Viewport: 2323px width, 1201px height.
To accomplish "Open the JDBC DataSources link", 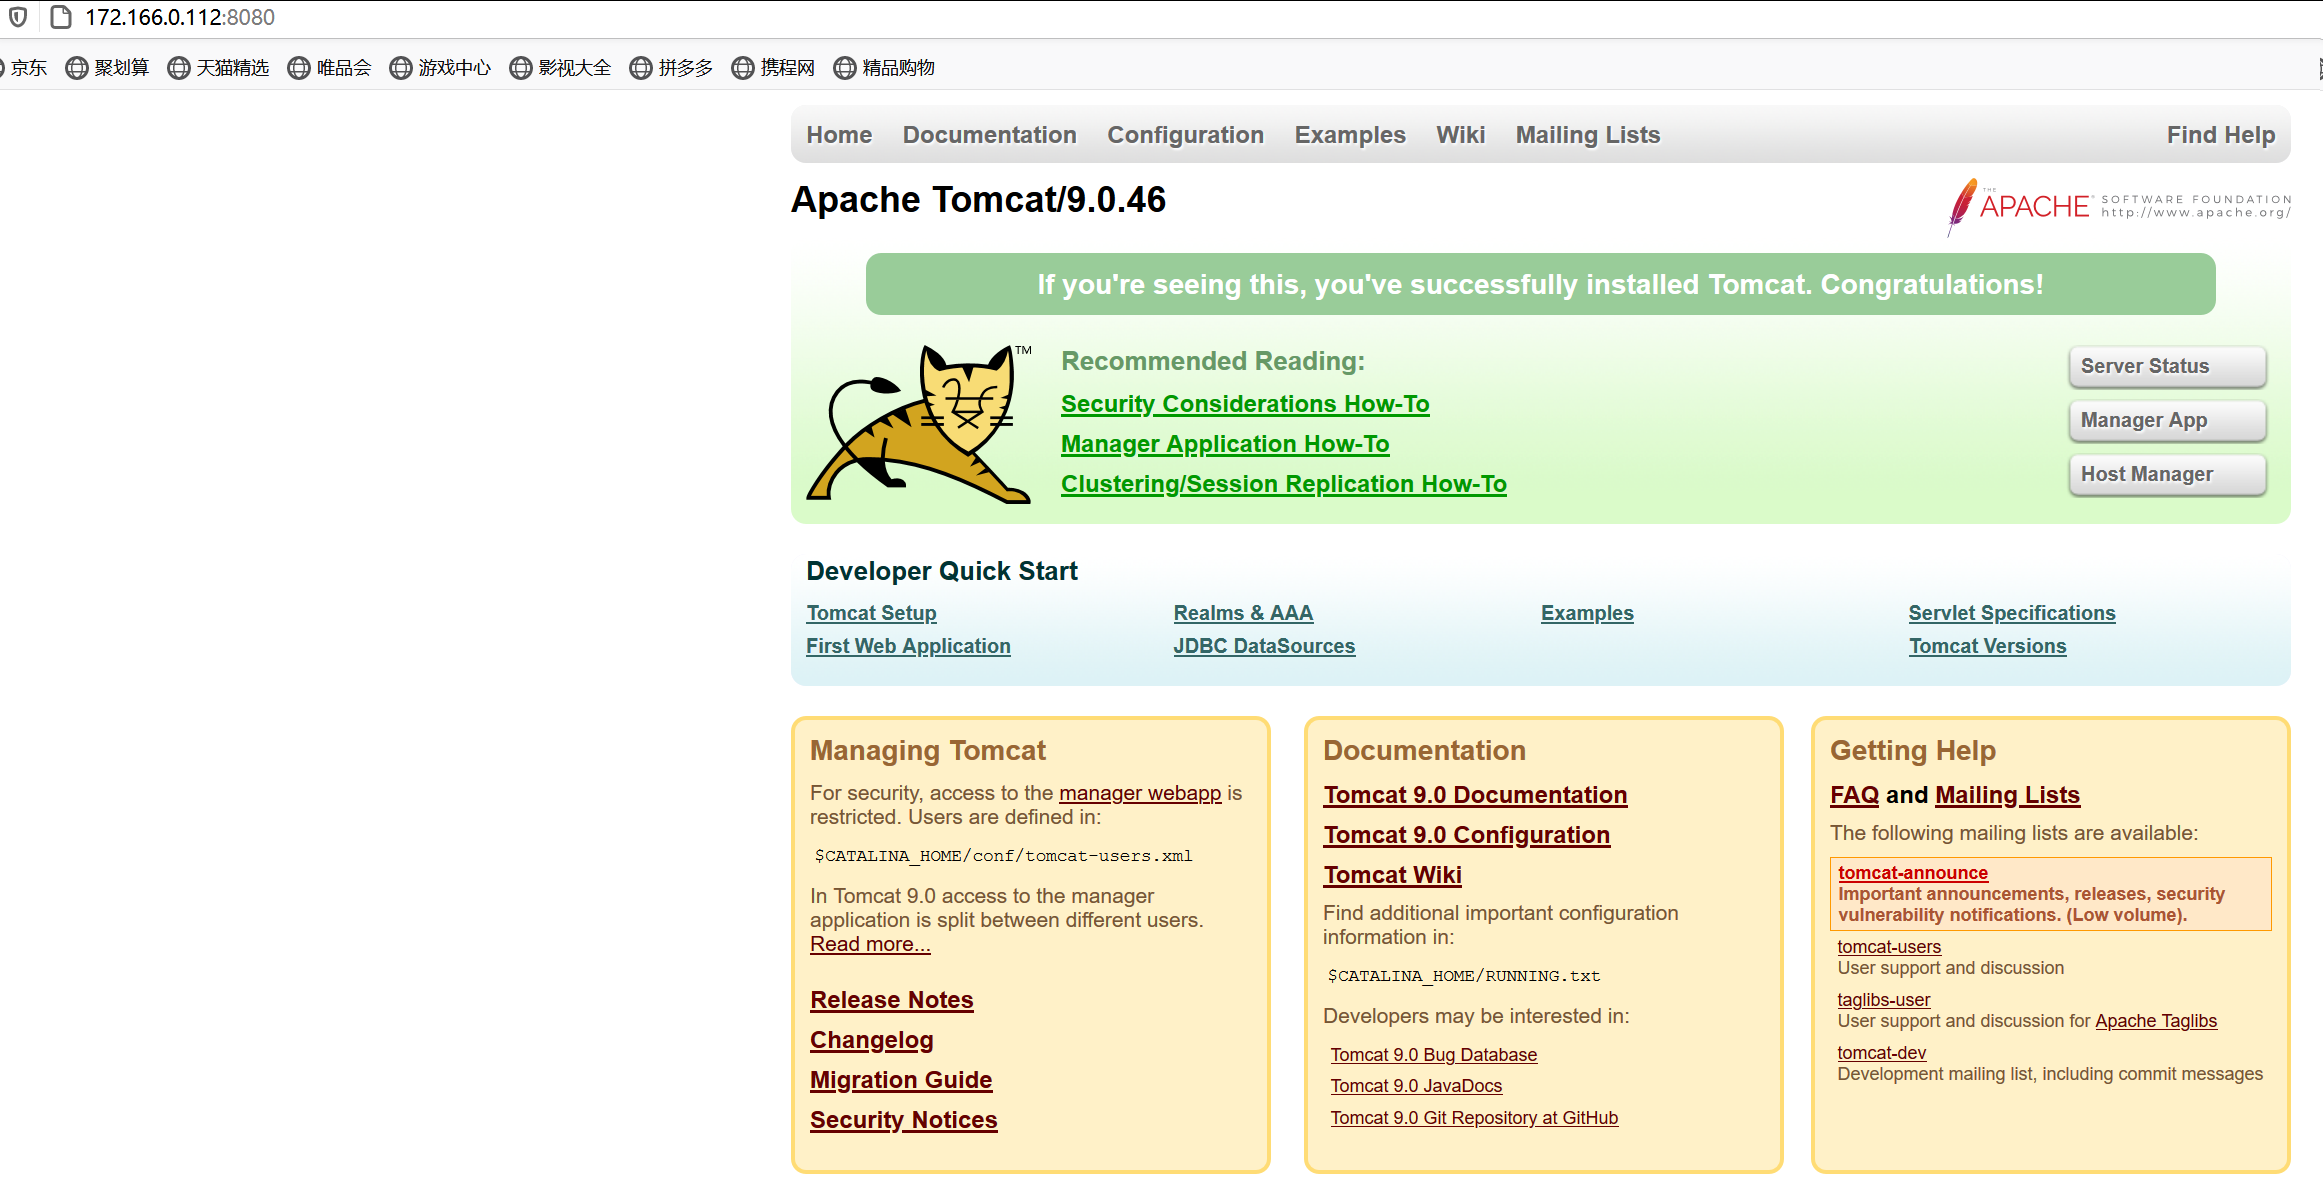I will [1263, 646].
